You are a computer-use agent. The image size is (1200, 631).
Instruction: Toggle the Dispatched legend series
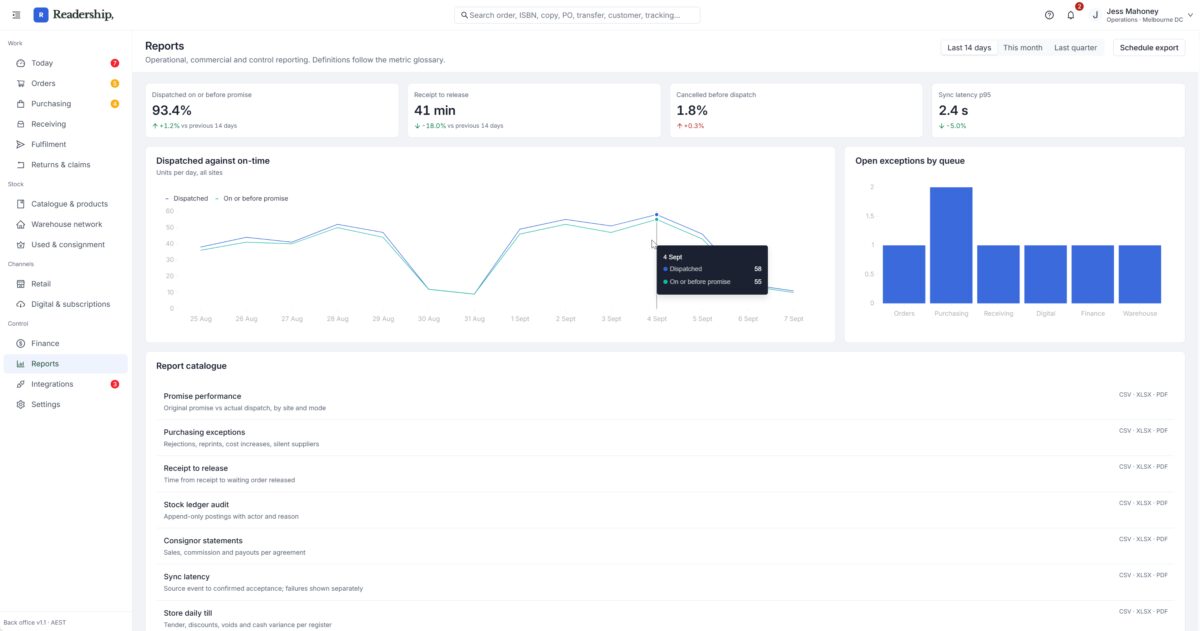(x=186, y=198)
